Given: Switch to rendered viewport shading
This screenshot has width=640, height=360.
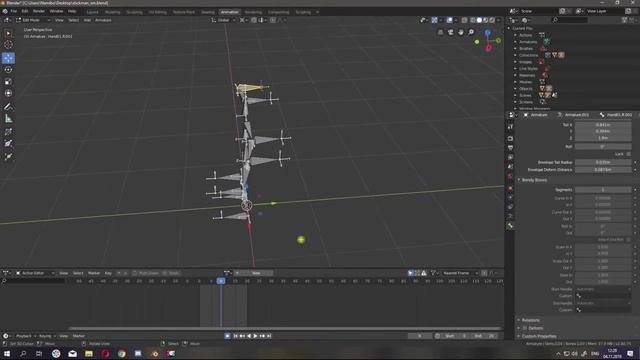Looking at the screenshot, I should coord(492,20).
